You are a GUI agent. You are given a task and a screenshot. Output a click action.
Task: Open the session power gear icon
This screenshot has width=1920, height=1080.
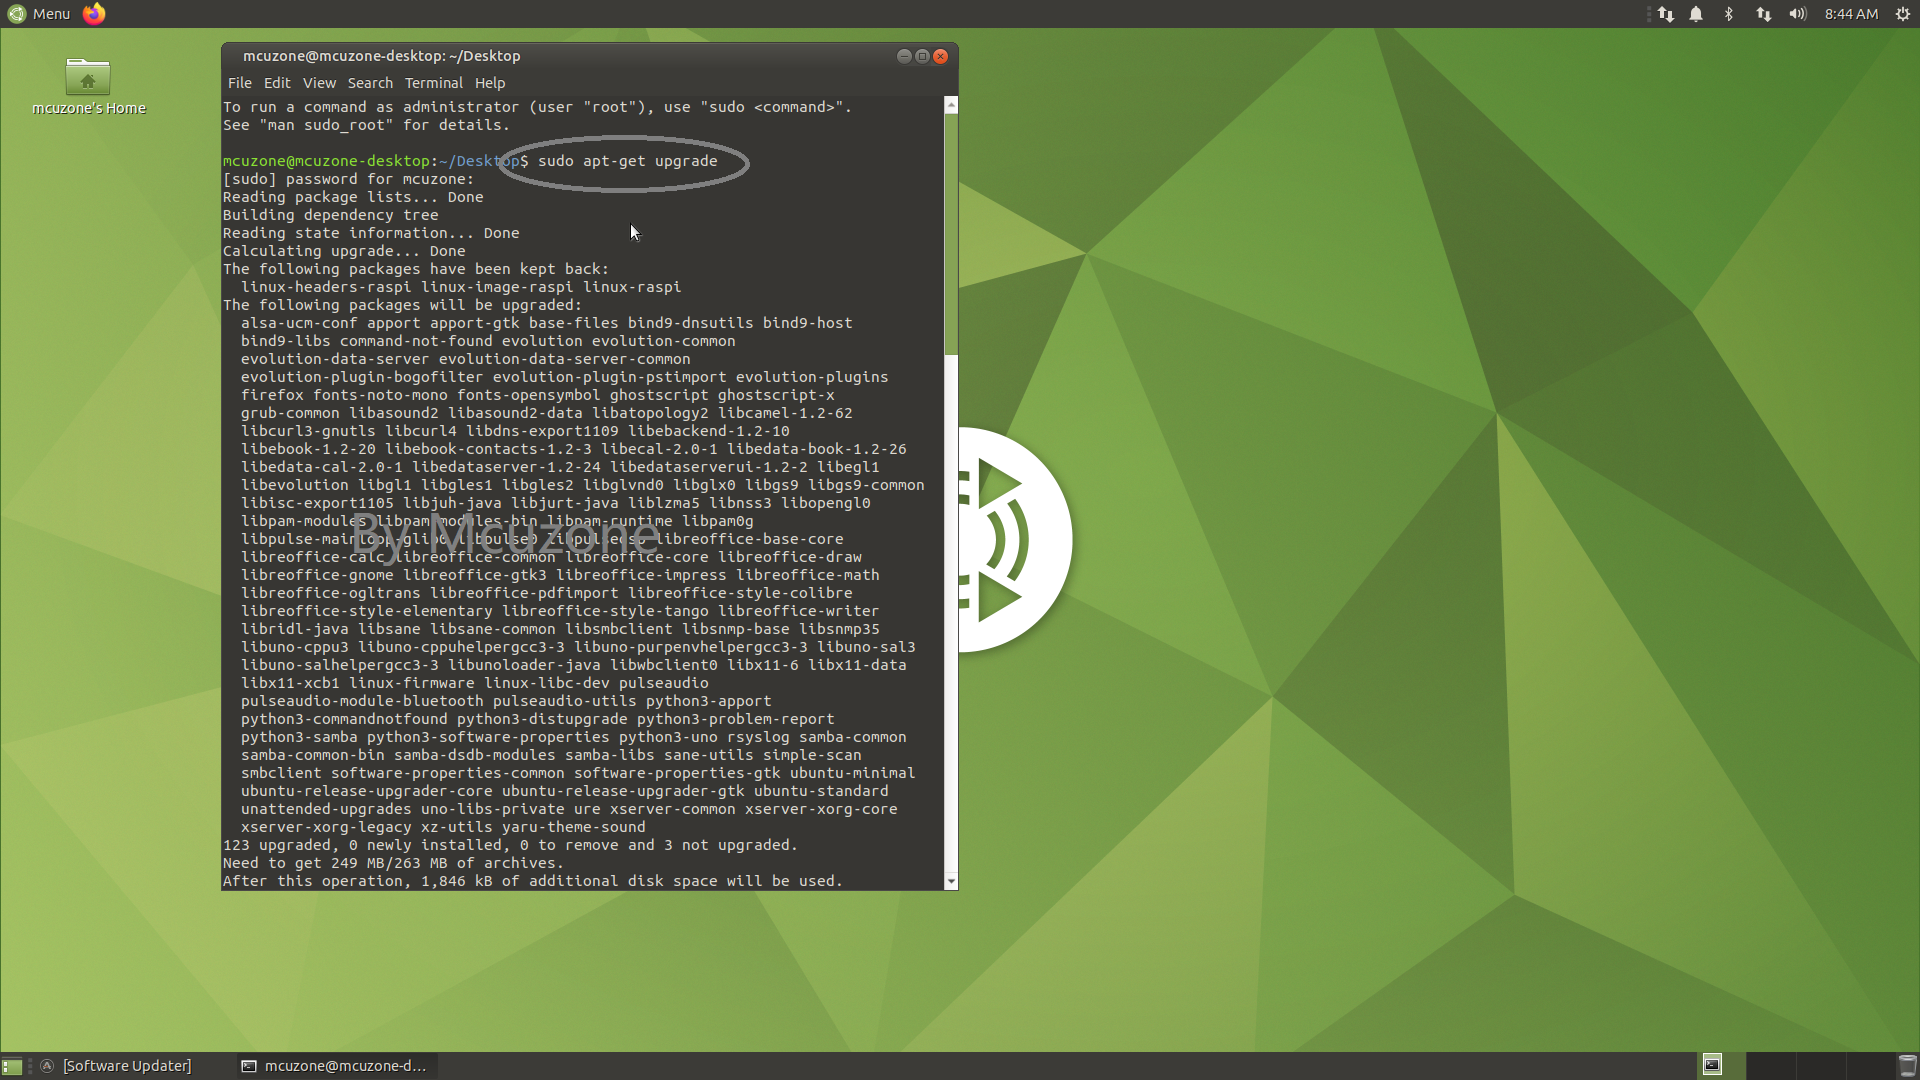pos(1903,14)
